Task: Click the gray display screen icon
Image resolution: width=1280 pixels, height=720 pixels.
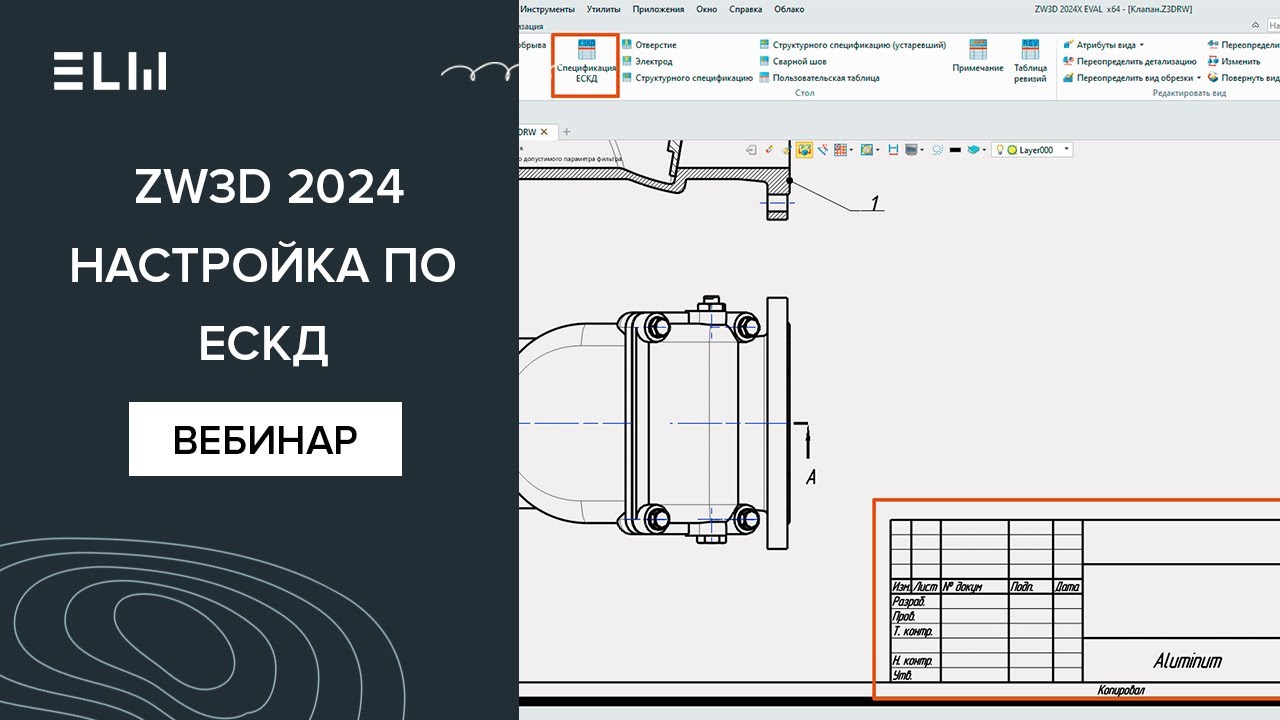Action: [912, 150]
